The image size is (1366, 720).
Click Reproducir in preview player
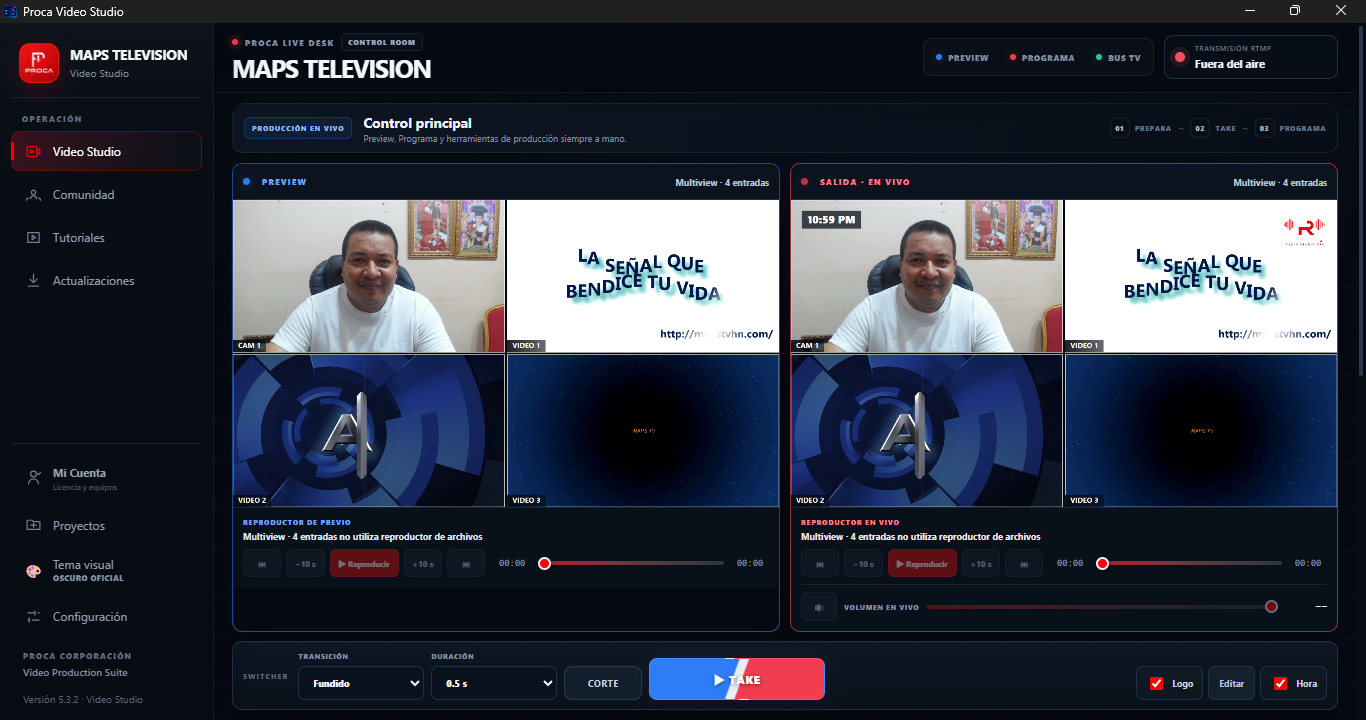point(364,563)
